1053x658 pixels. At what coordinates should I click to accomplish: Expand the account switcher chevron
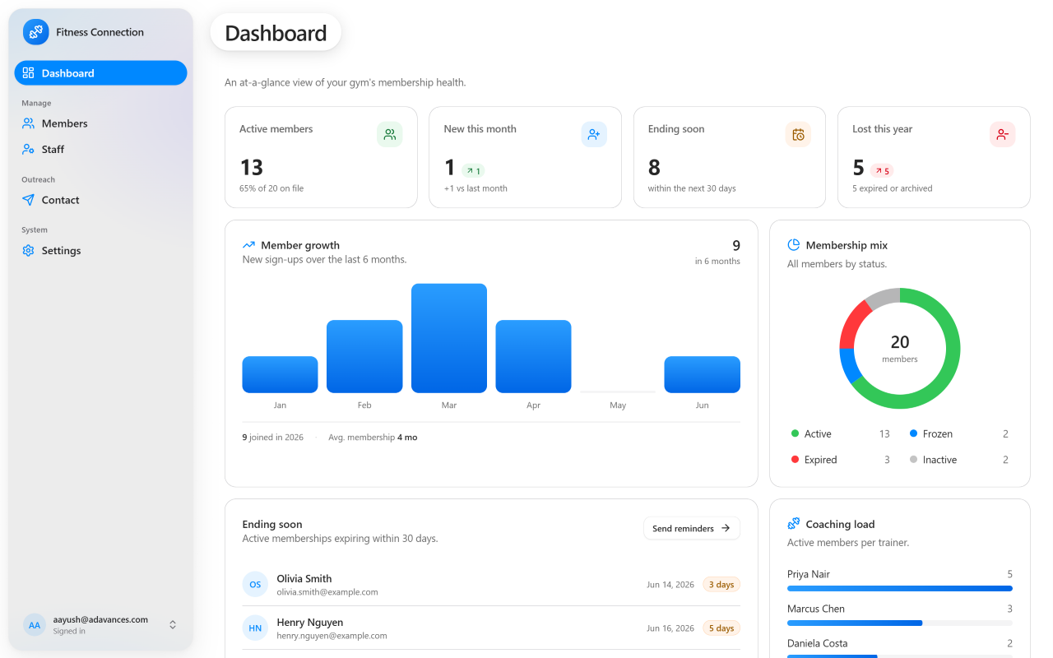(x=173, y=624)
